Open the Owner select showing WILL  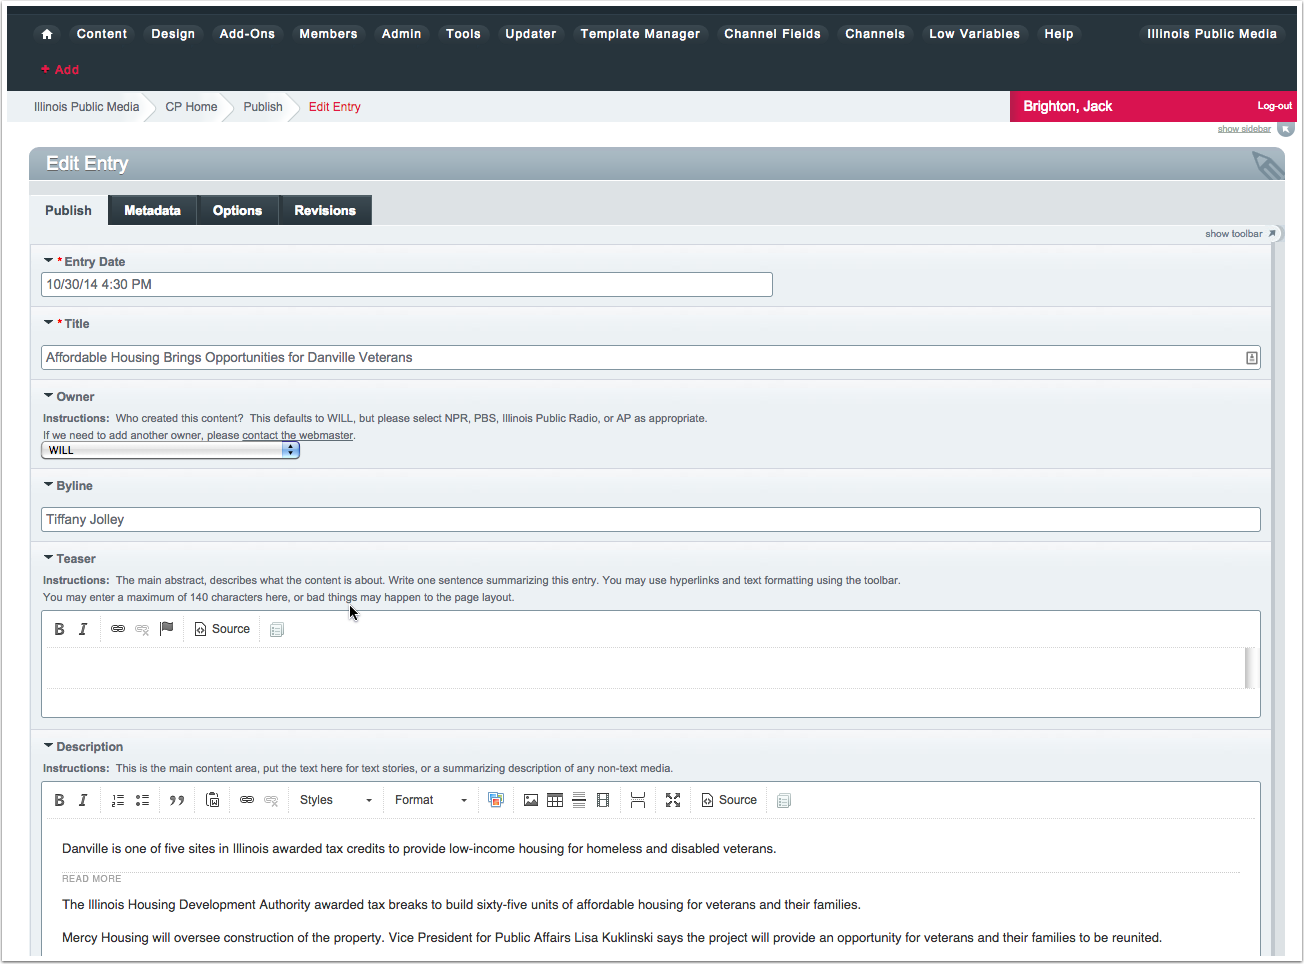170,450
